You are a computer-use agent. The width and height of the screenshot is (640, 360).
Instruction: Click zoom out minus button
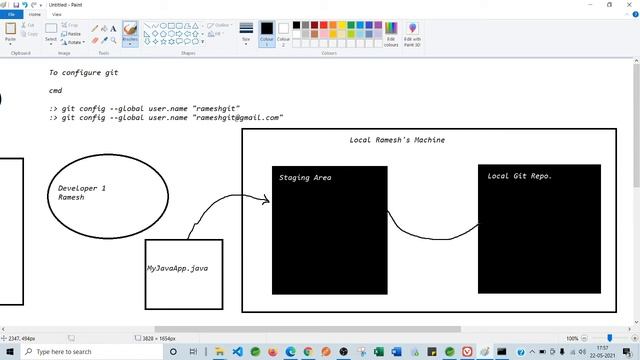click(x=584, y=338)
